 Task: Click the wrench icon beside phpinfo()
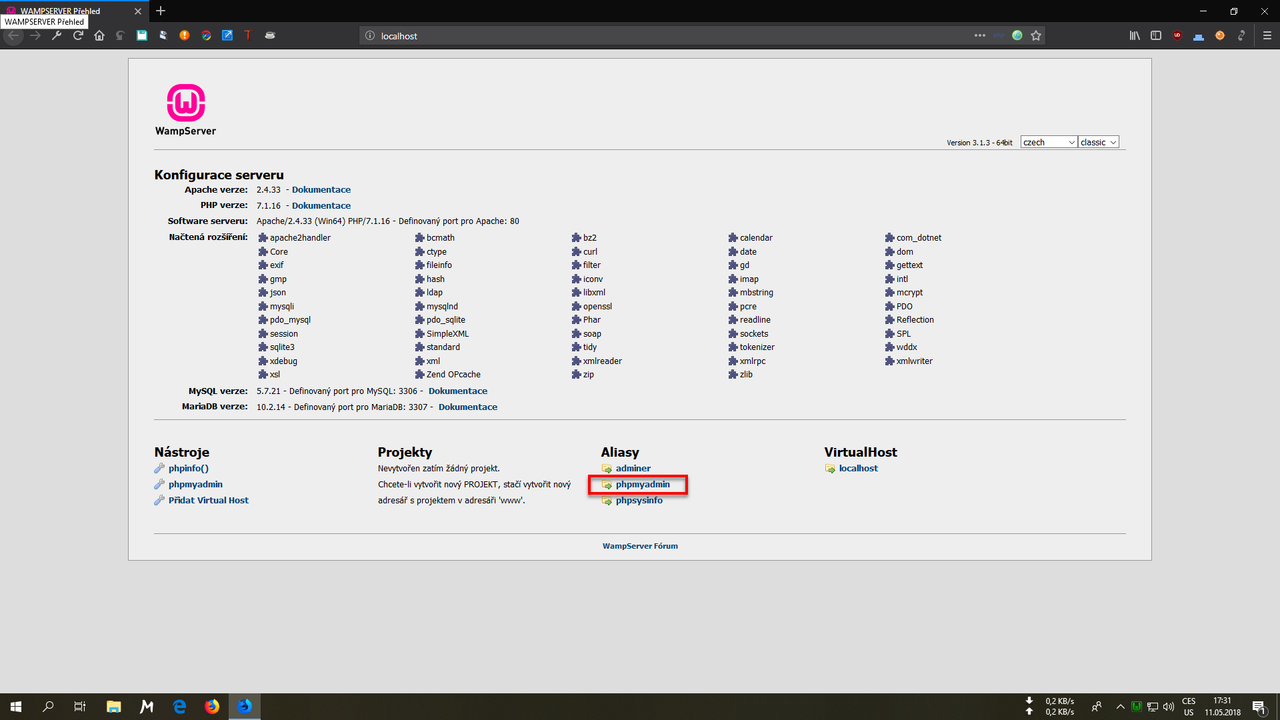point(159,468)
